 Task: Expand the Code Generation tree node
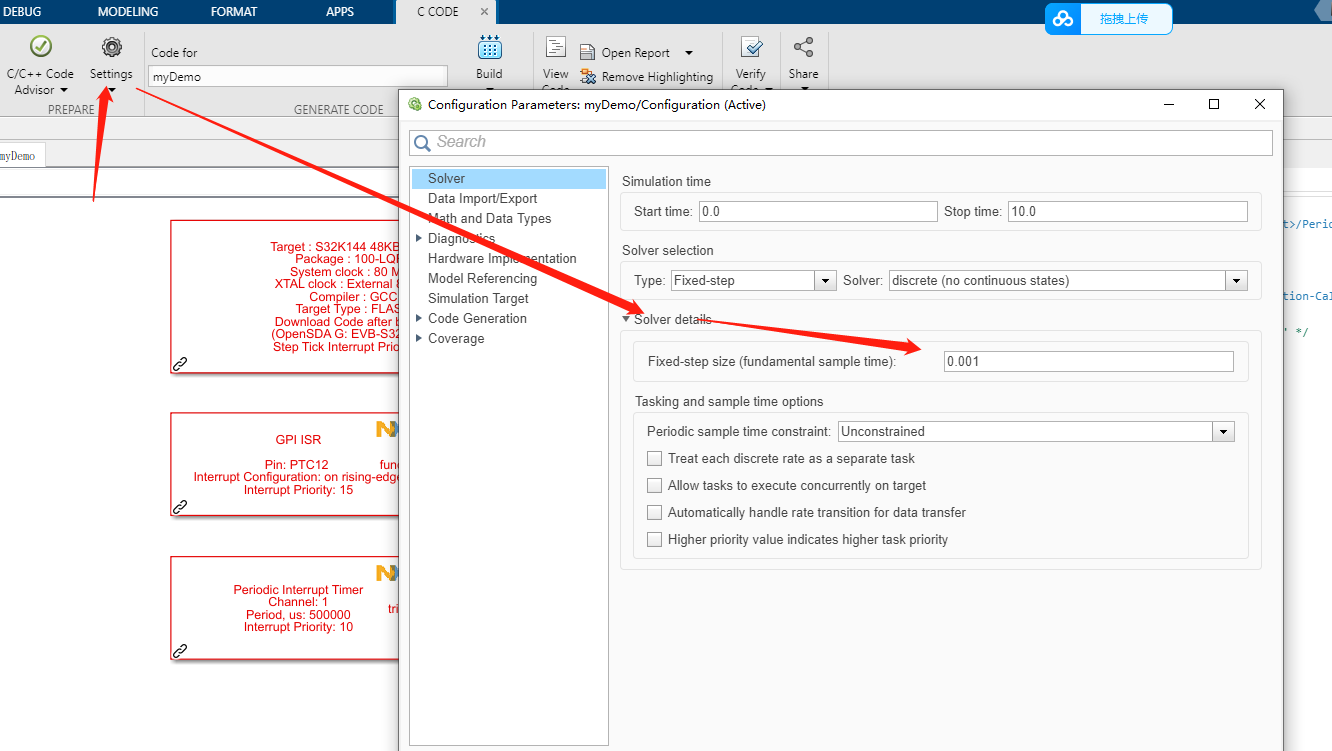tap(419, 318)
